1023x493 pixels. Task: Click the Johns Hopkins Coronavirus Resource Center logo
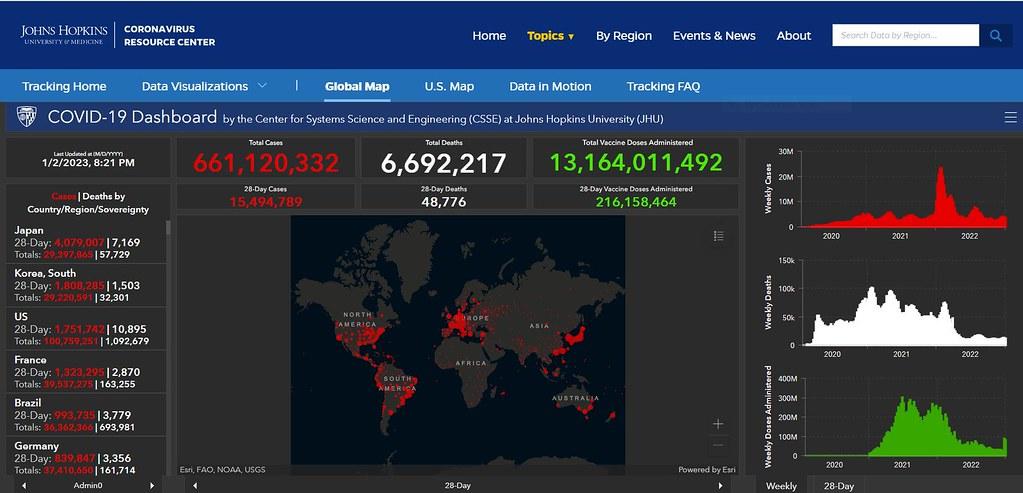tap(118, 35)
